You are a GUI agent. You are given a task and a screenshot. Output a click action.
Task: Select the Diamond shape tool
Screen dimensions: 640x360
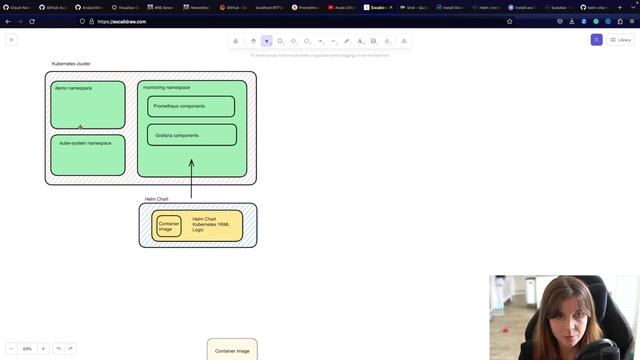[x=293, y=41]
